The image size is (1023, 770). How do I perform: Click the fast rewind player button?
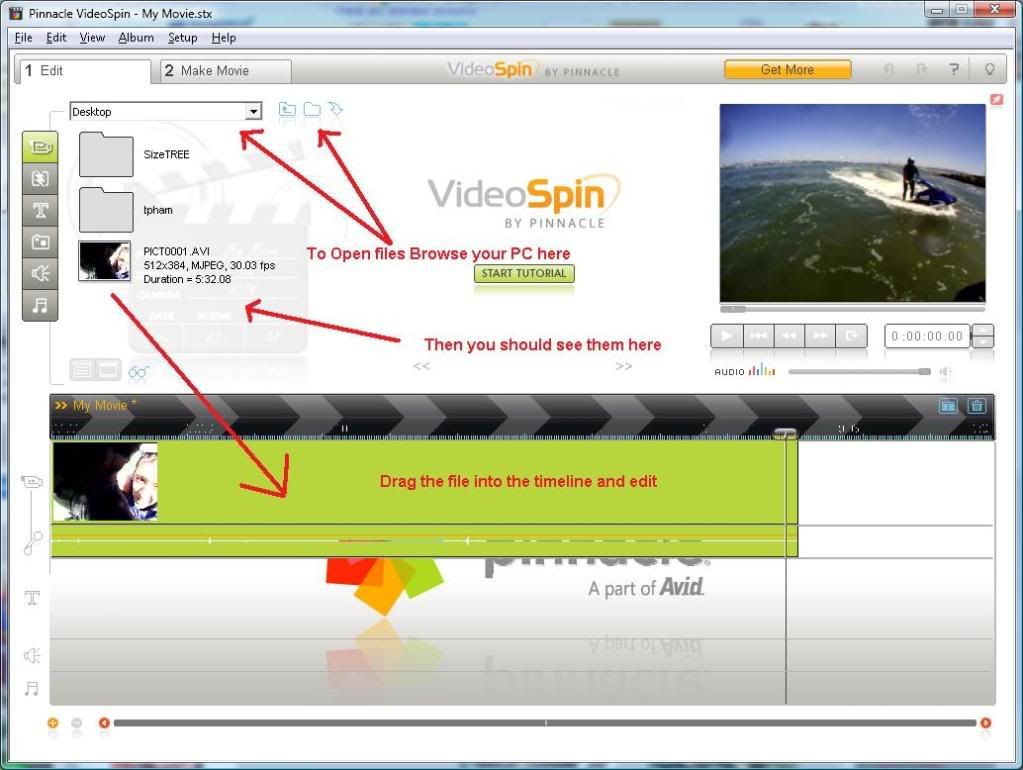(x=789, y=335)
